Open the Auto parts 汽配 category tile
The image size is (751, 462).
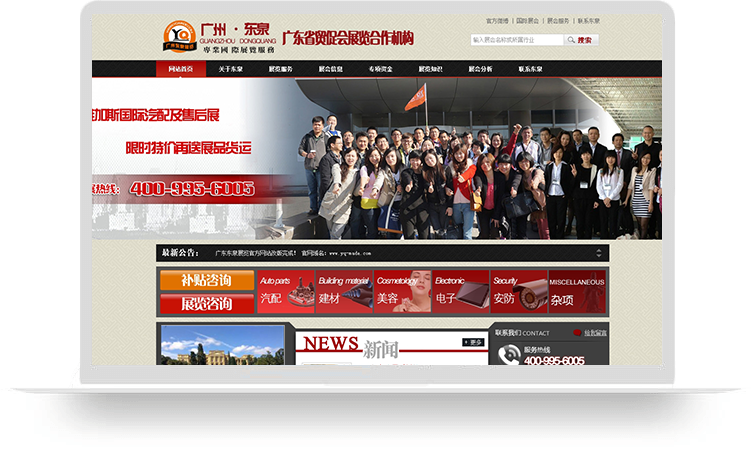(286, 291)
